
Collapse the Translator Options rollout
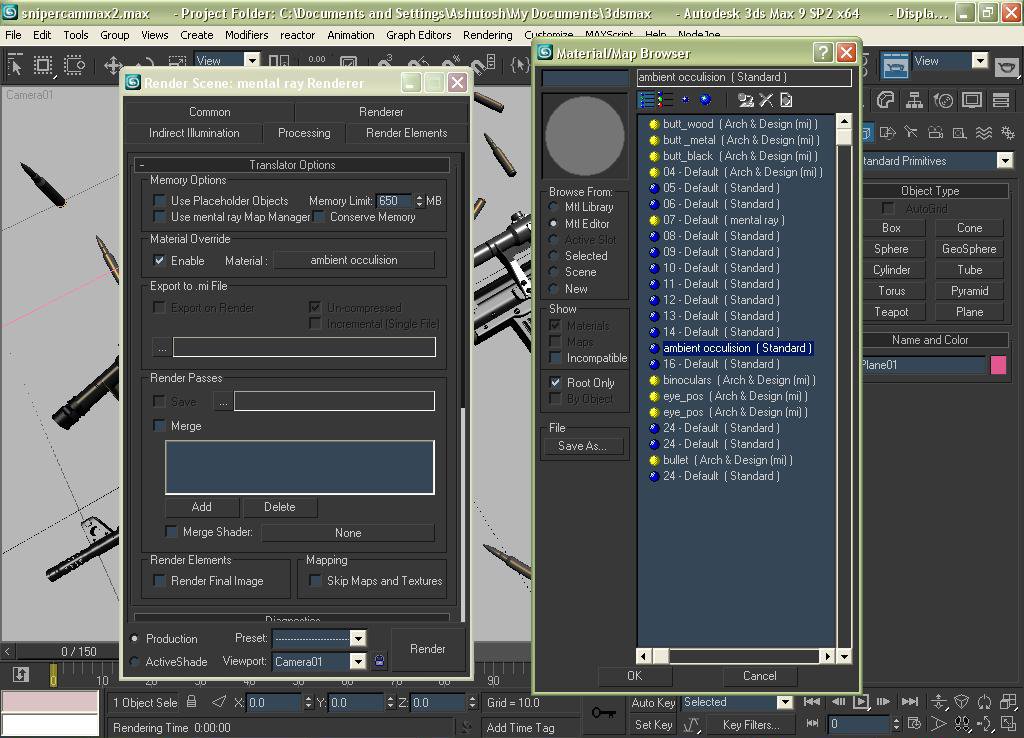292,165
